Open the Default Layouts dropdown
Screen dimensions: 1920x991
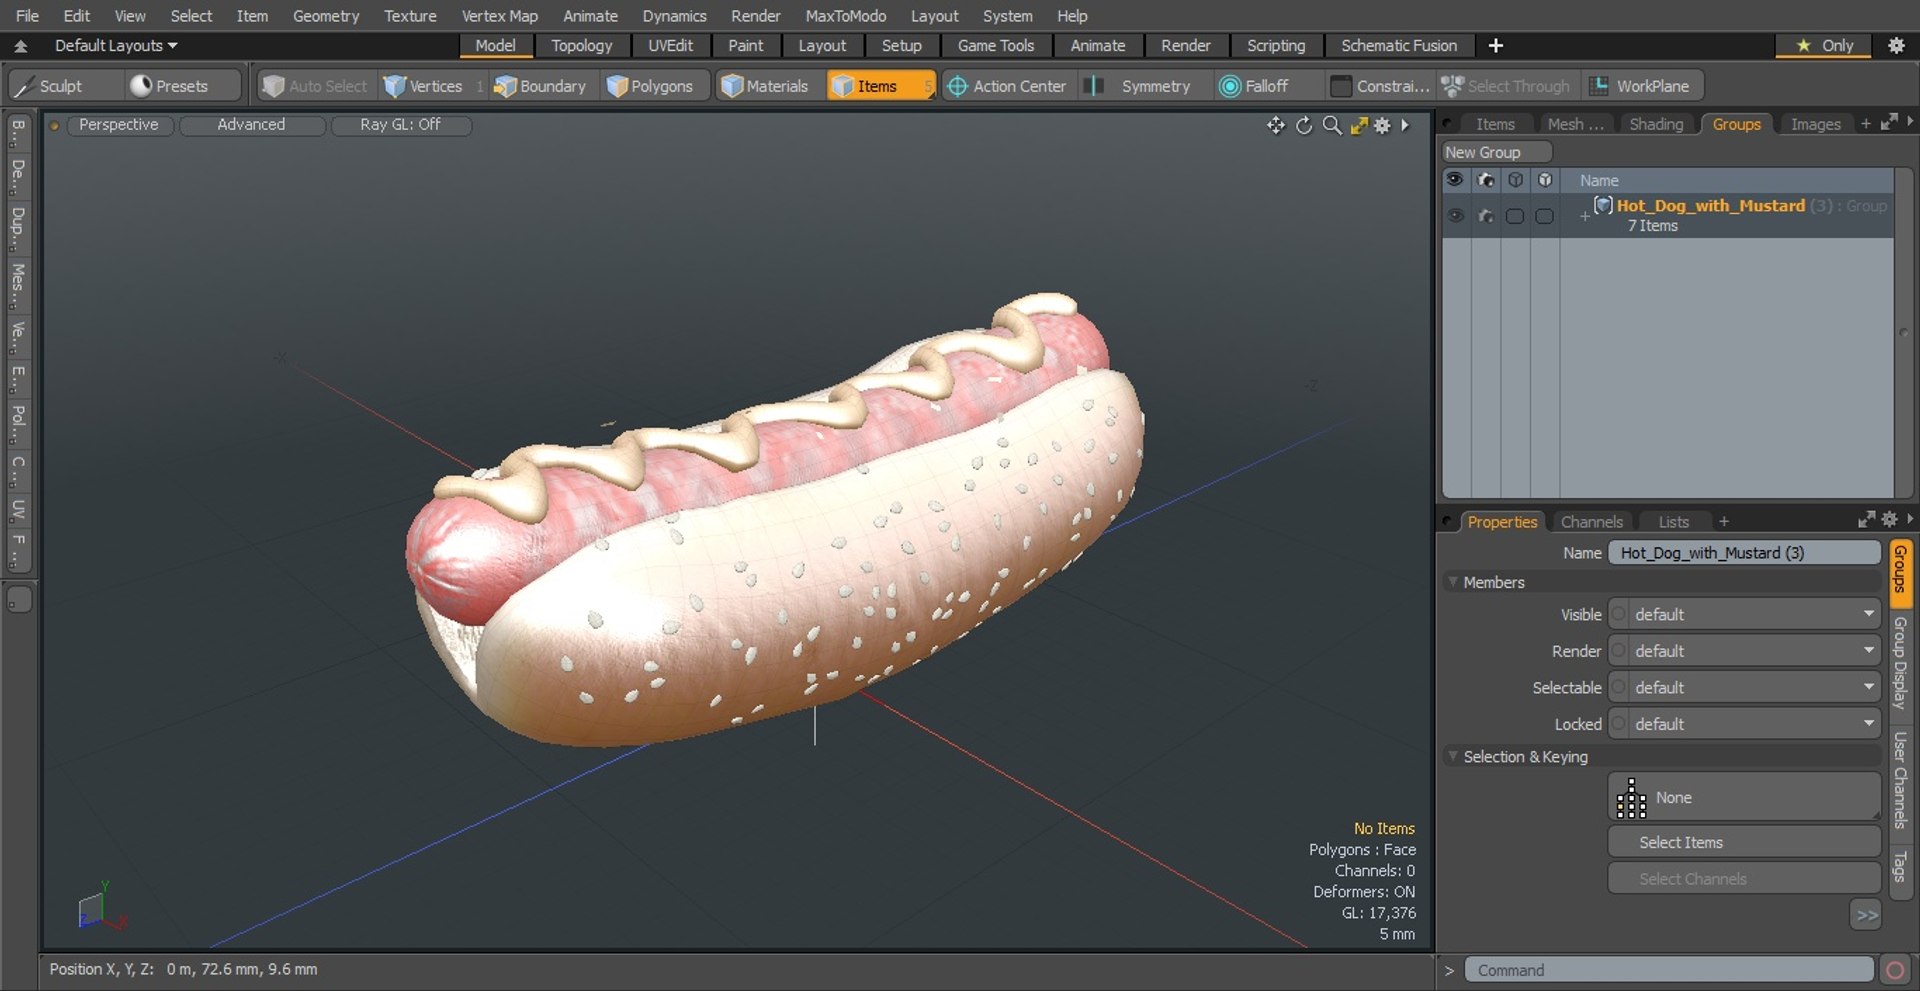[x=116, y=46]
